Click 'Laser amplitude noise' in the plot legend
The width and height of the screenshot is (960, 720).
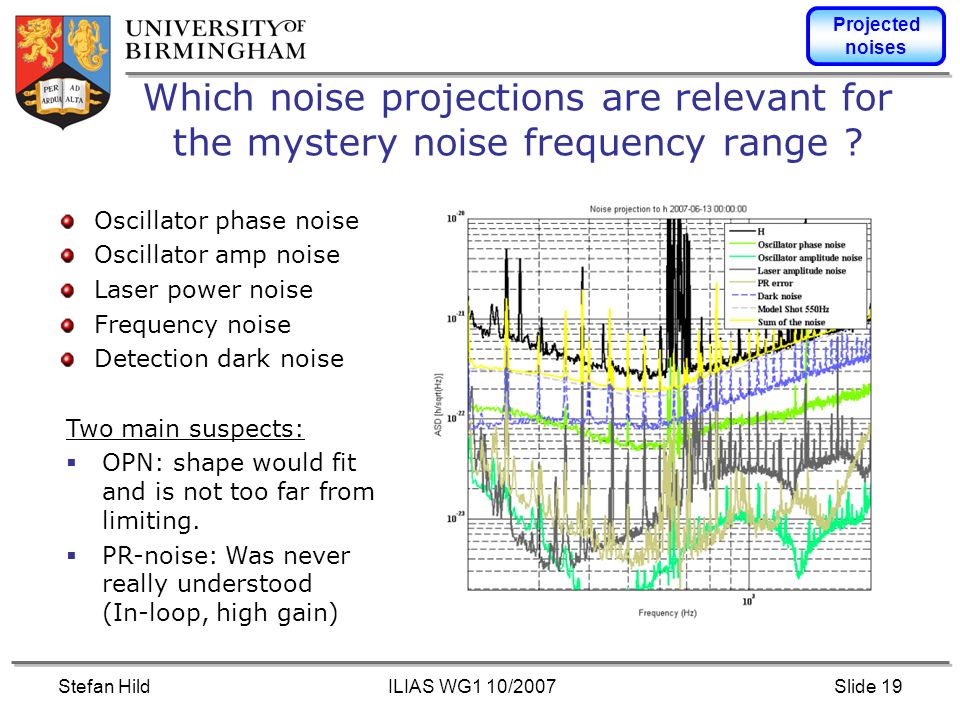click(x=801, y=271)
